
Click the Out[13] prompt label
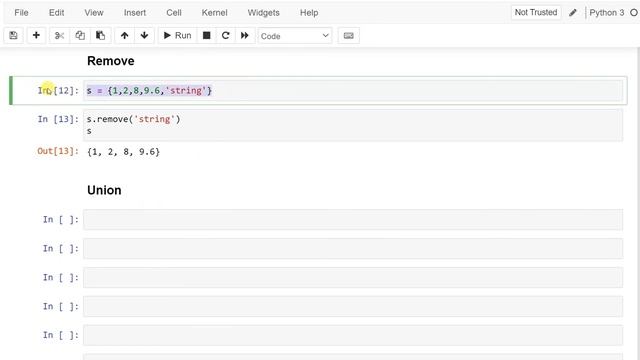coord(58,151)
